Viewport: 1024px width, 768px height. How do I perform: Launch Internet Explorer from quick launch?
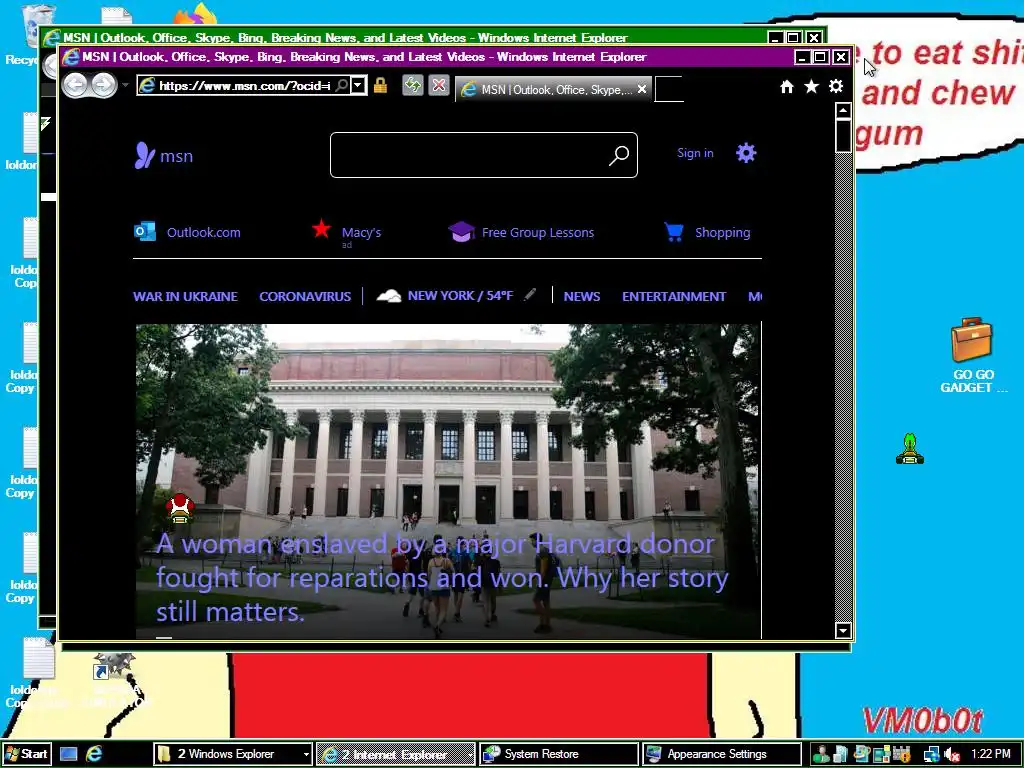(94, 754)
